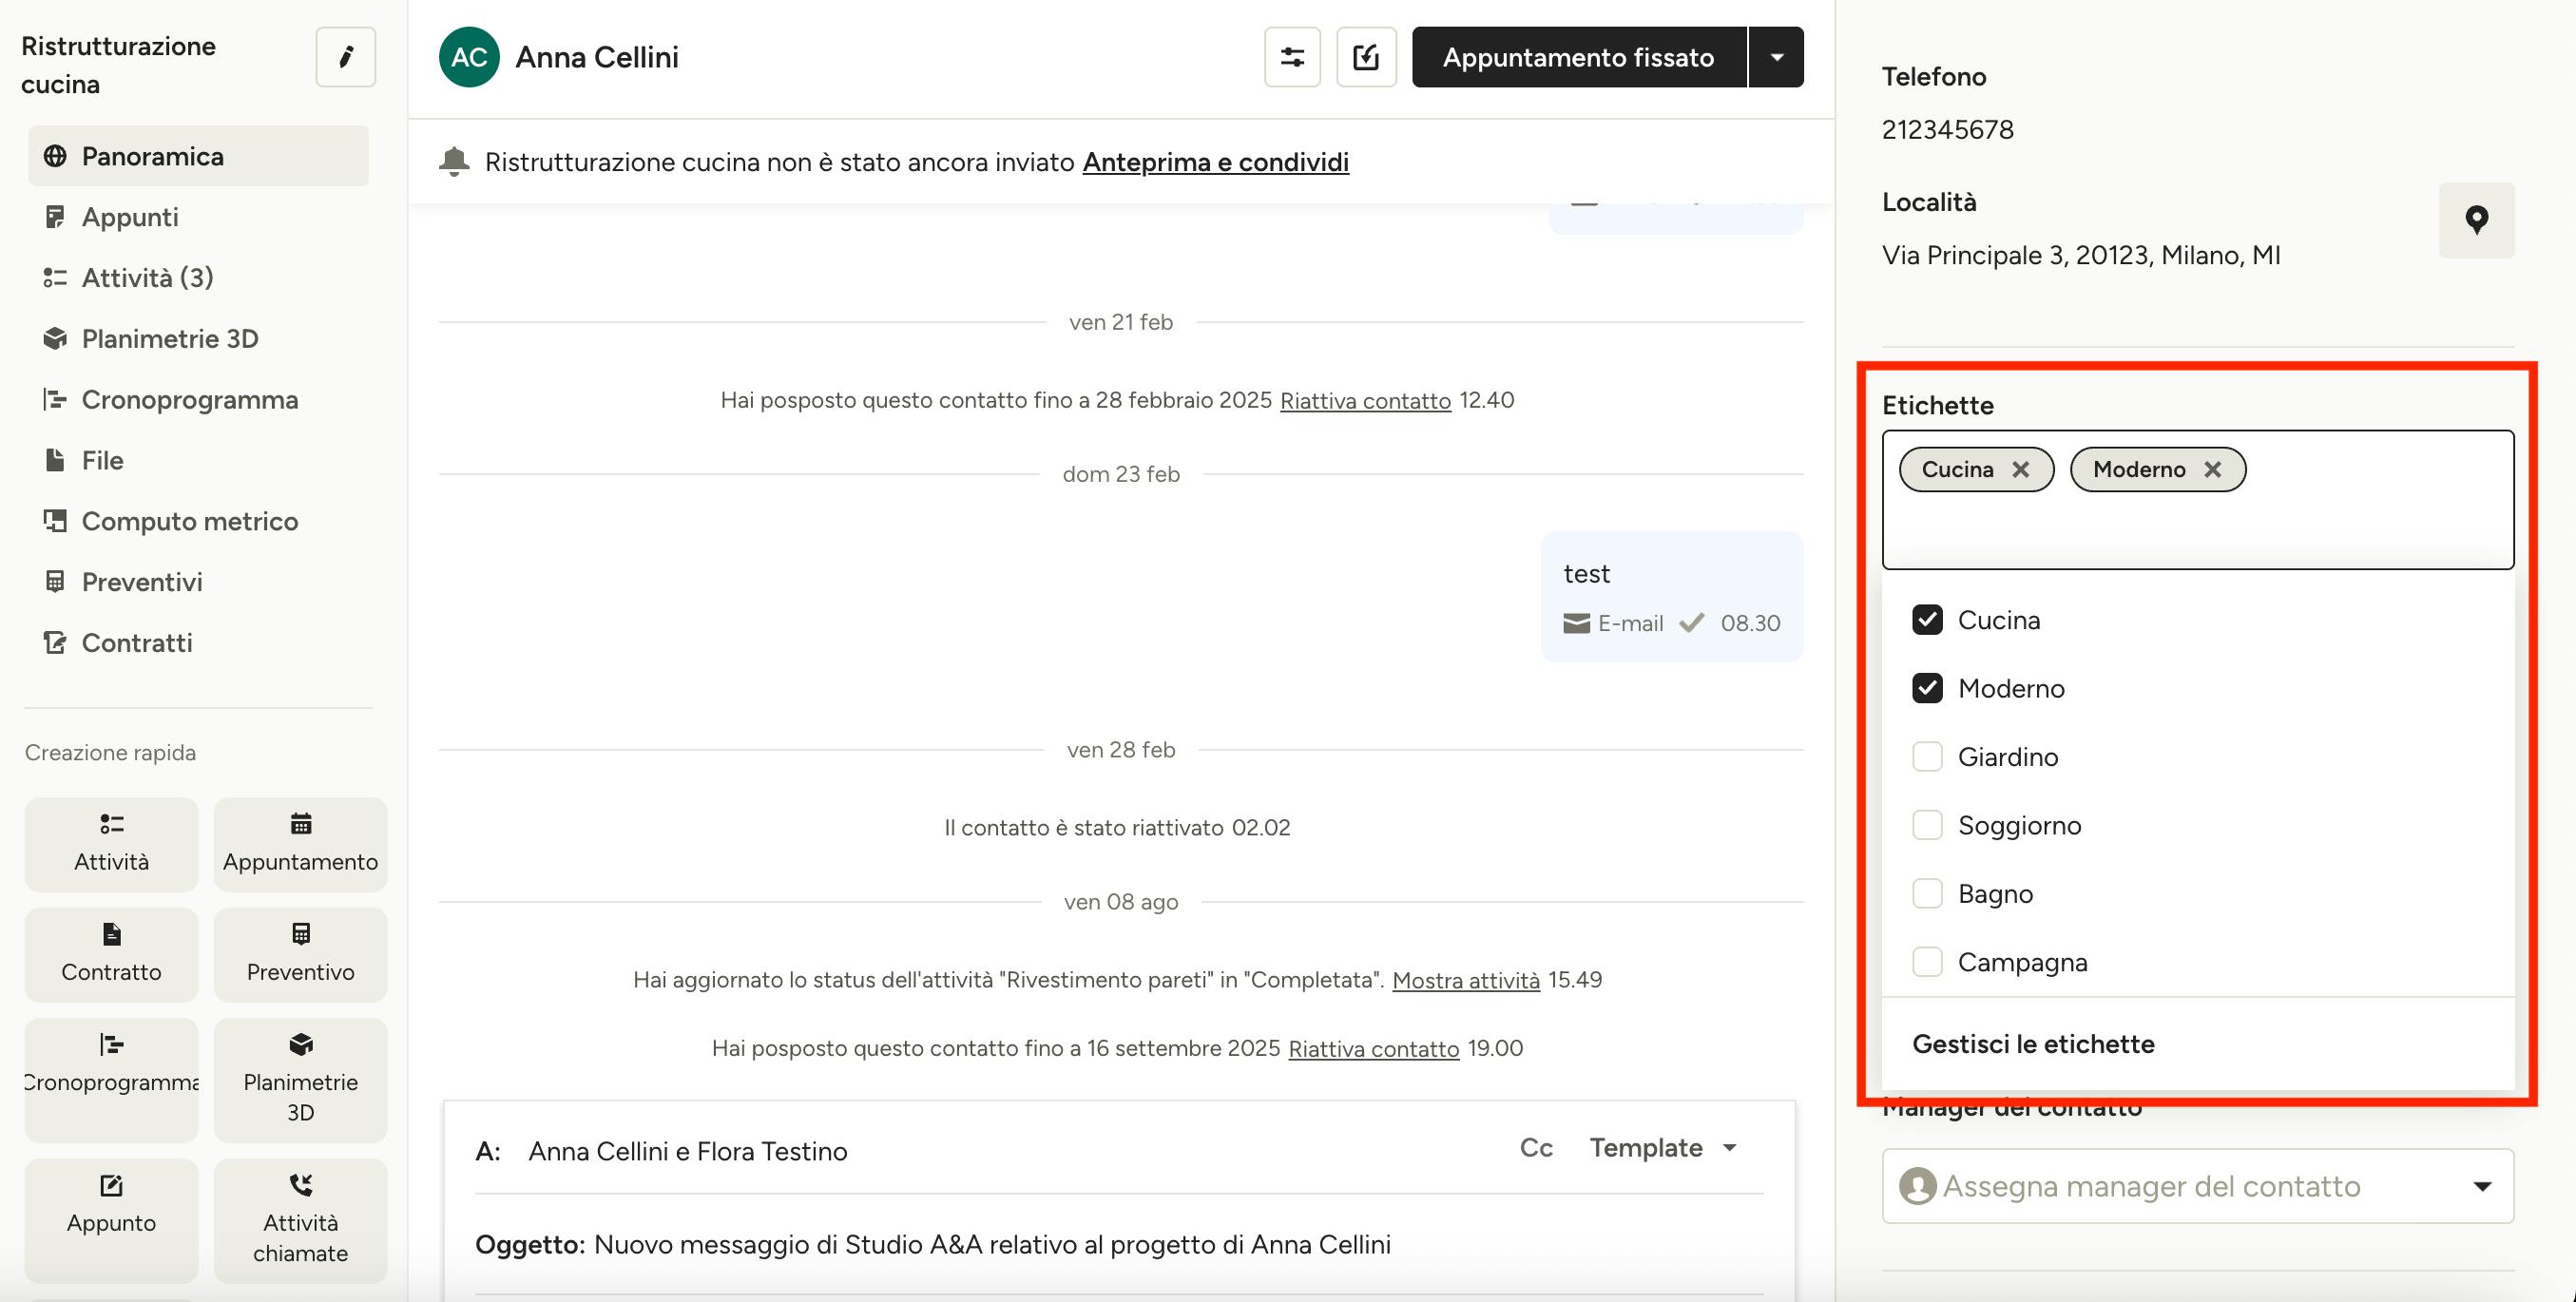Open the filter settings sliders icon
The image size is (2576, 1302).
1292,57
